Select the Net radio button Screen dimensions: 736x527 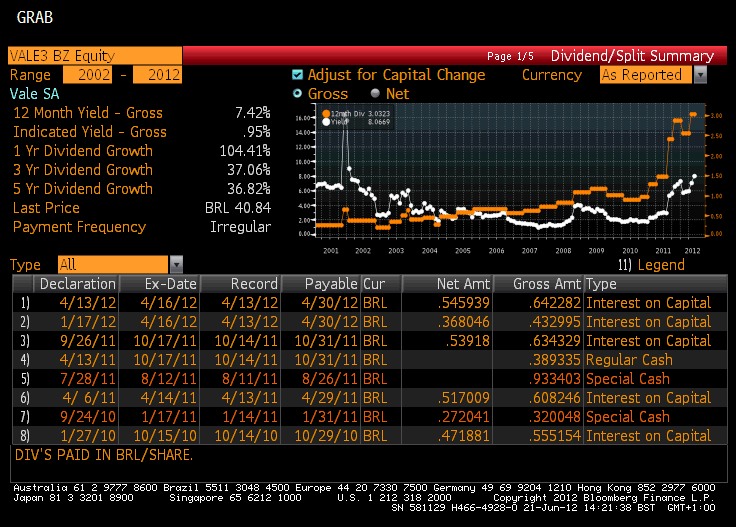click(375, 94)
